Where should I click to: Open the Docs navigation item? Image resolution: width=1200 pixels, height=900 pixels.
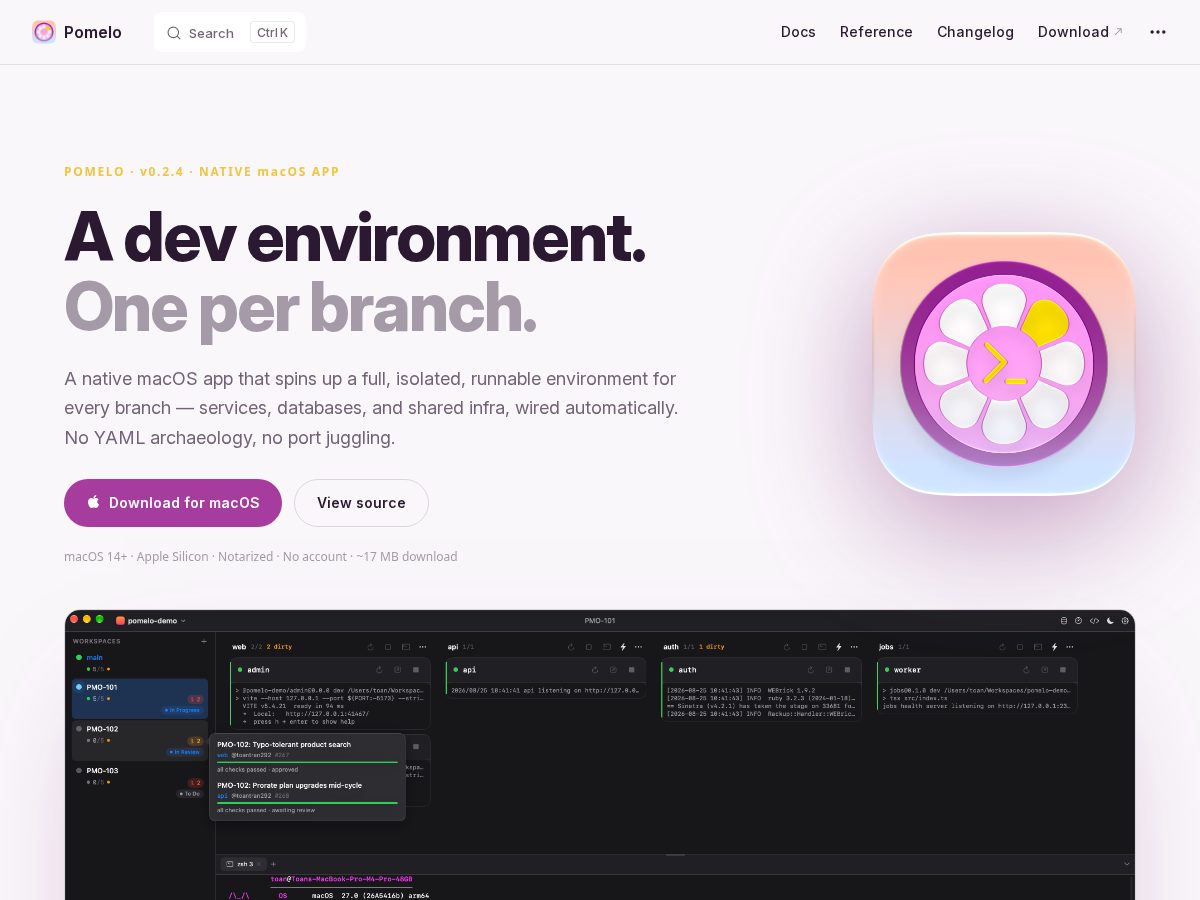(798, 32)
